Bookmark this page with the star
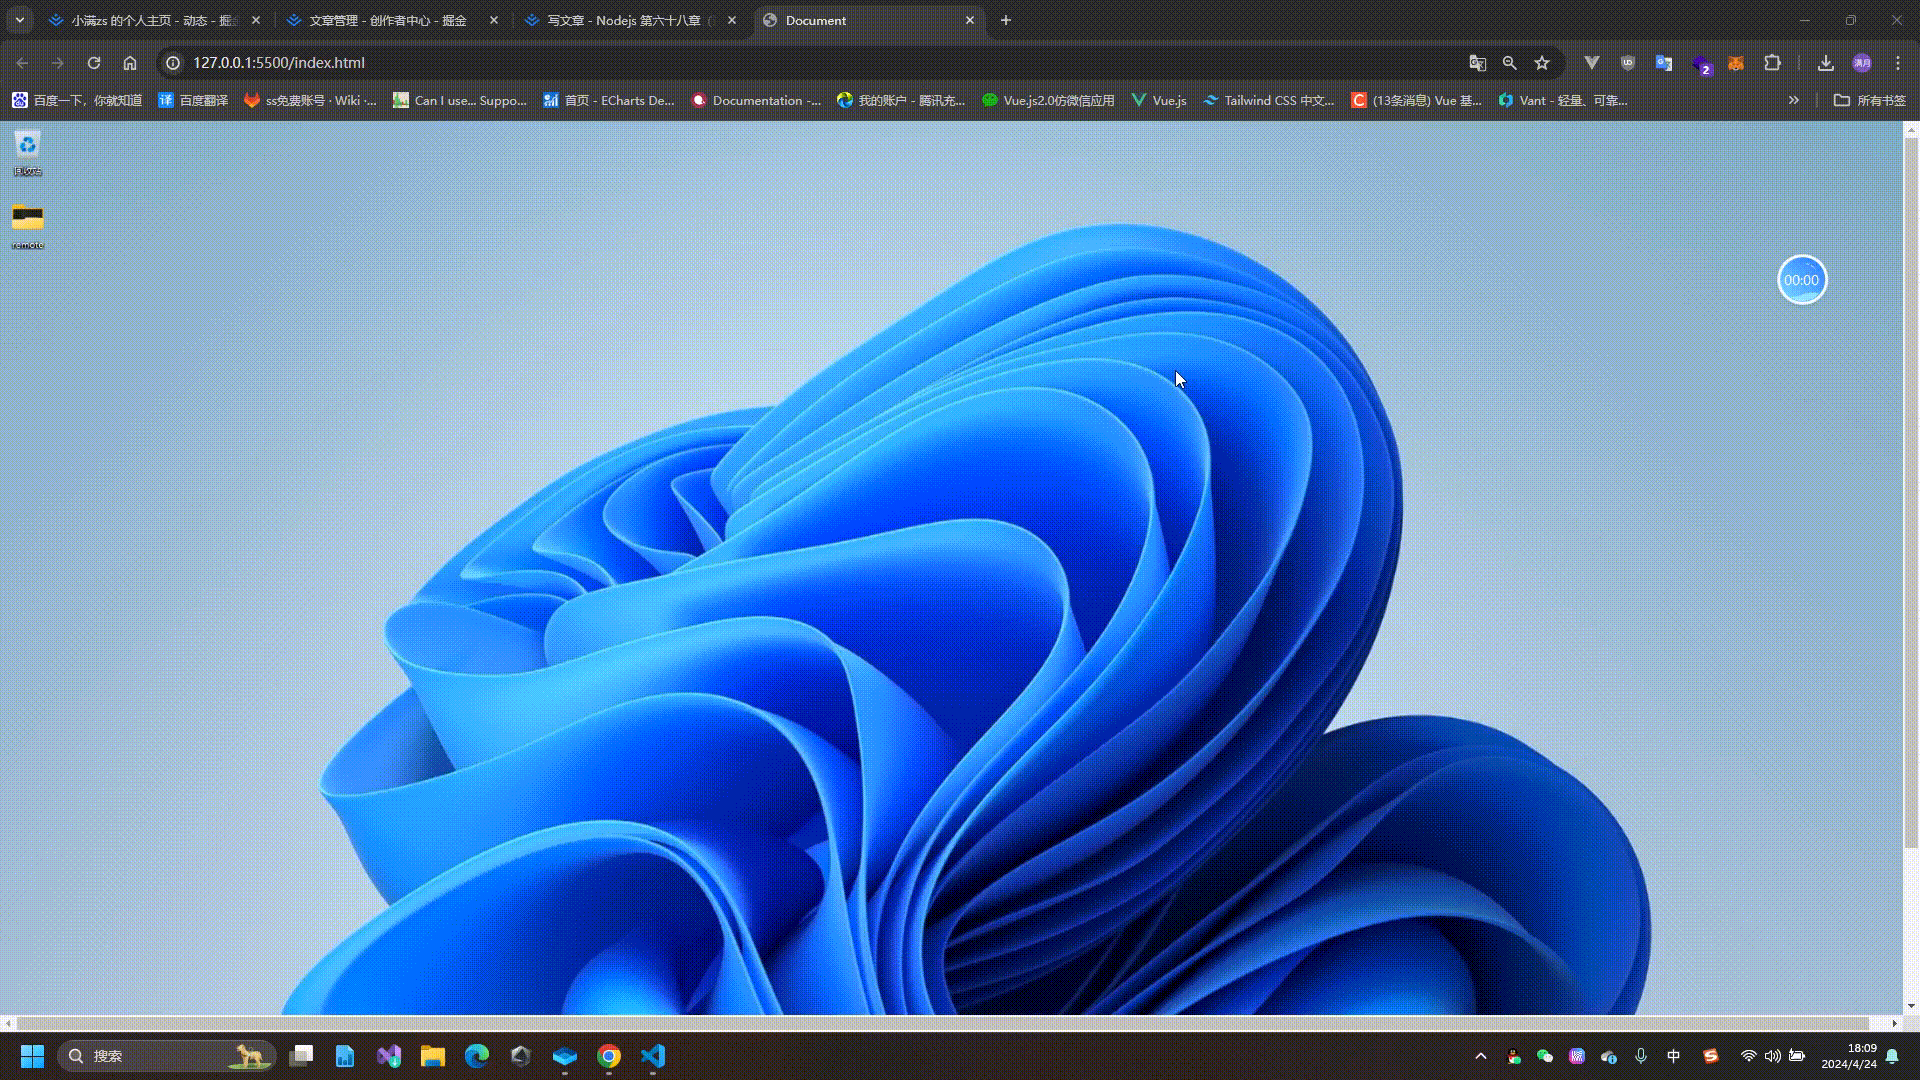This screenshot has height=1080, width=1920. 1542,62
